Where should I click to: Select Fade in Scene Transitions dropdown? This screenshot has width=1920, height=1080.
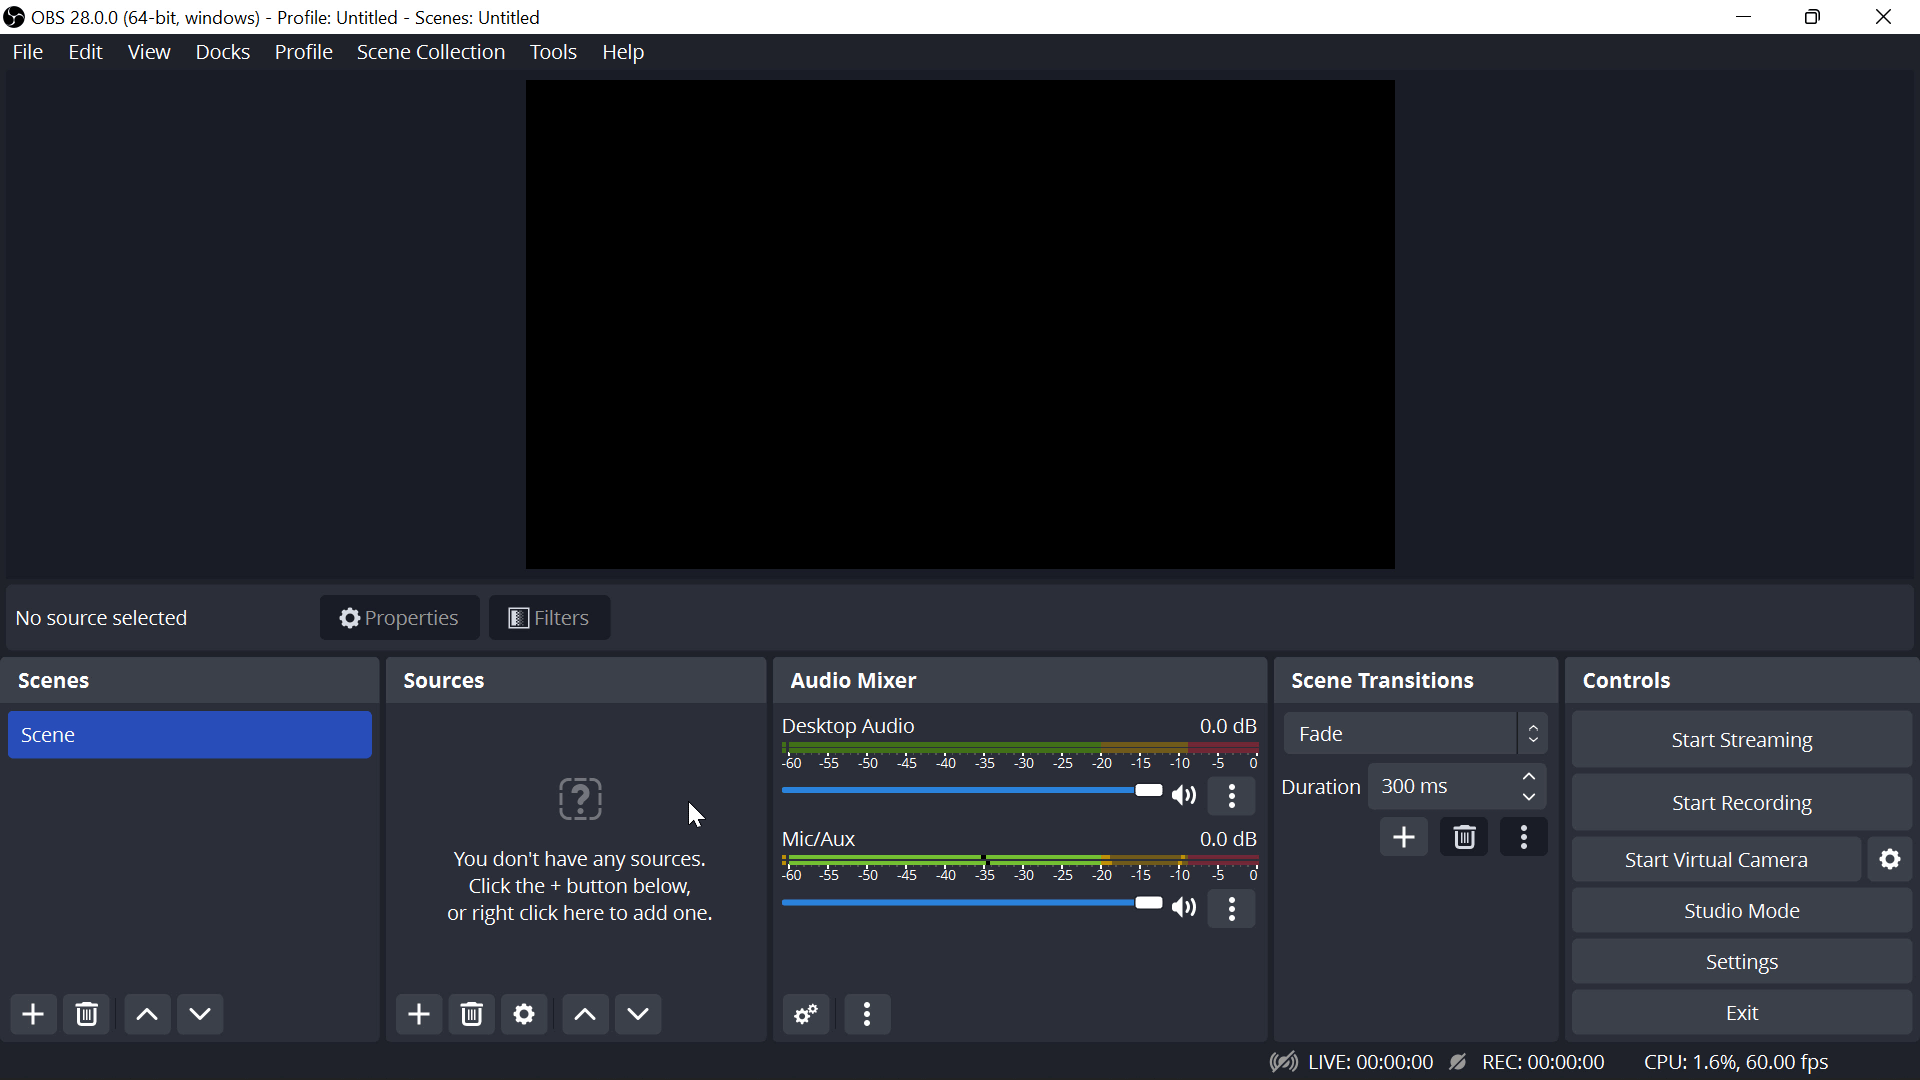click(1418, 733)
